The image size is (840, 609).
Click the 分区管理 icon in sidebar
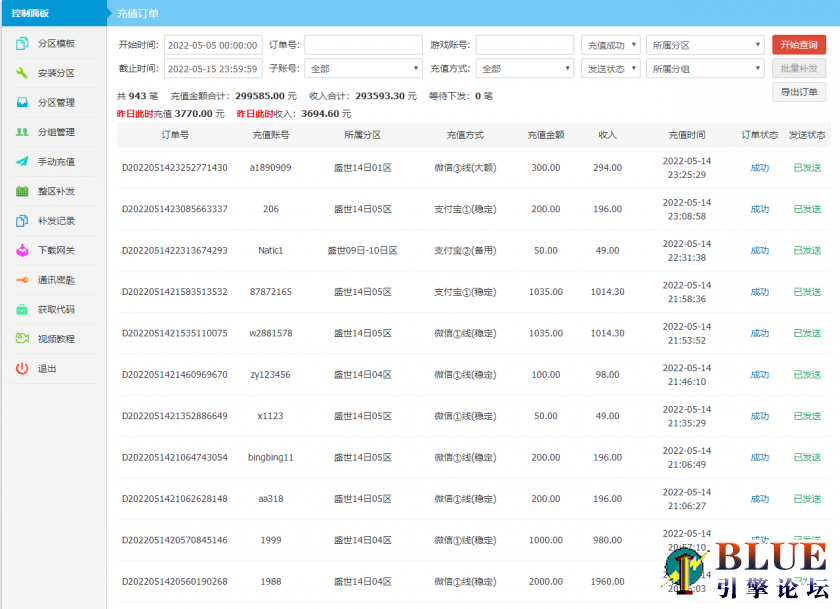pos(22,103)
